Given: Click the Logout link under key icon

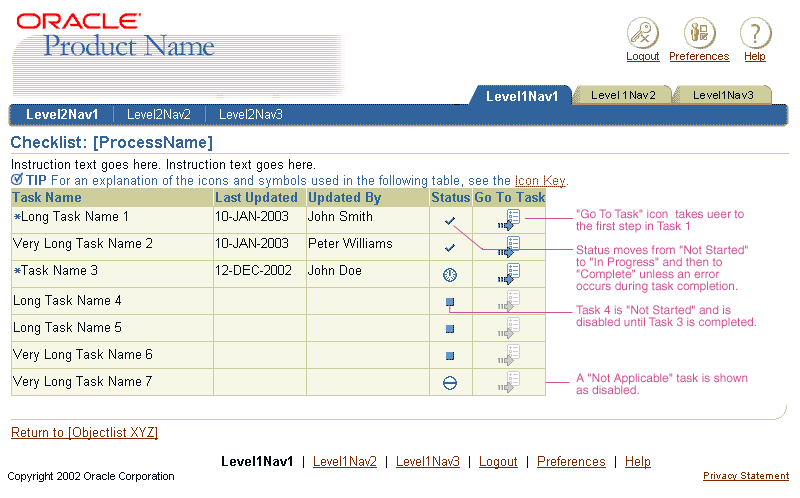Looking at the screenshot, I should coord(643,56).
